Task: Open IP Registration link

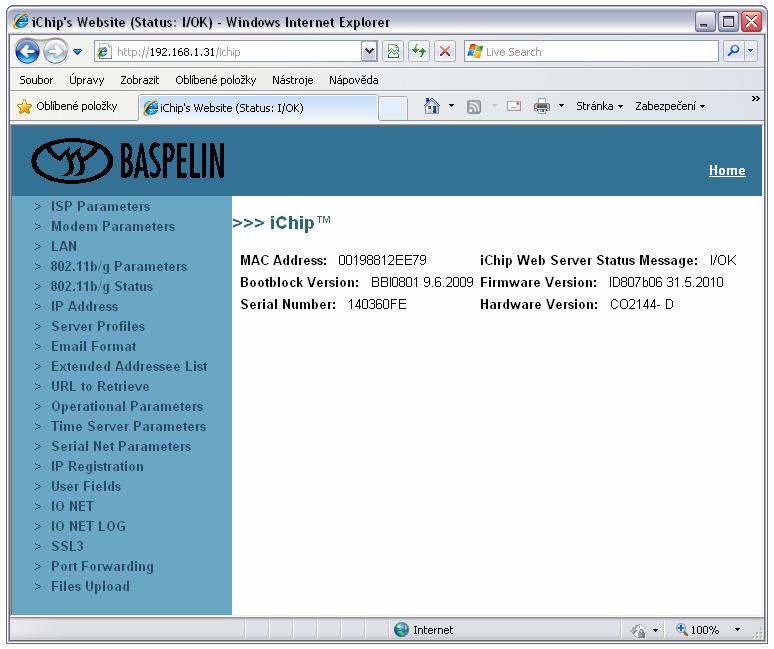Action: 97,466
